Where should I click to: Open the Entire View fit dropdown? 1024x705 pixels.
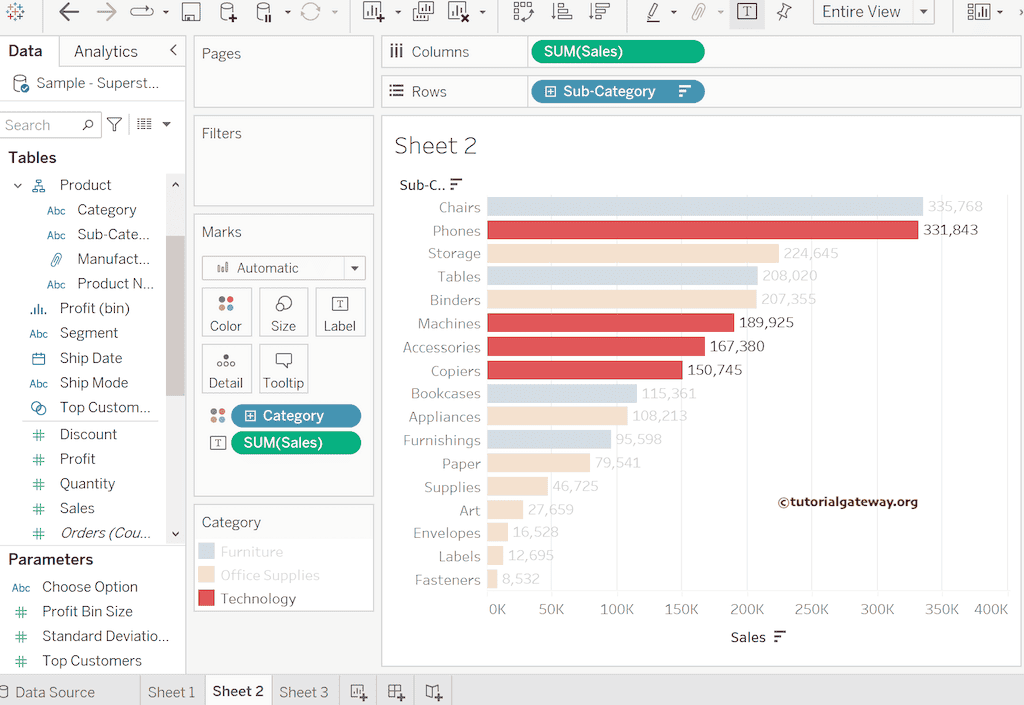coord(924,12)
